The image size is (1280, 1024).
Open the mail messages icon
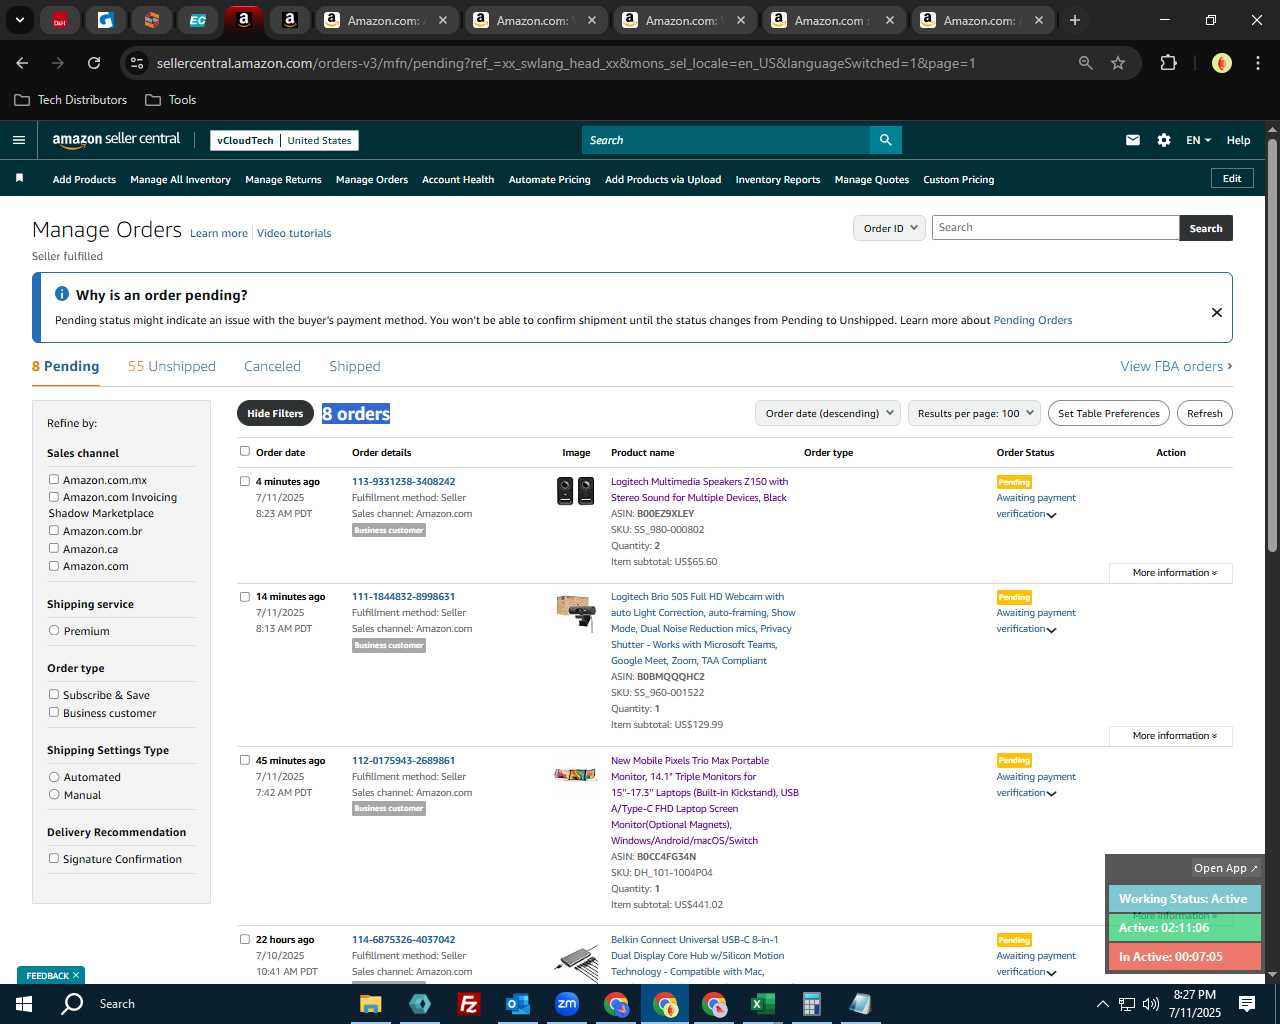(1133, 140)
